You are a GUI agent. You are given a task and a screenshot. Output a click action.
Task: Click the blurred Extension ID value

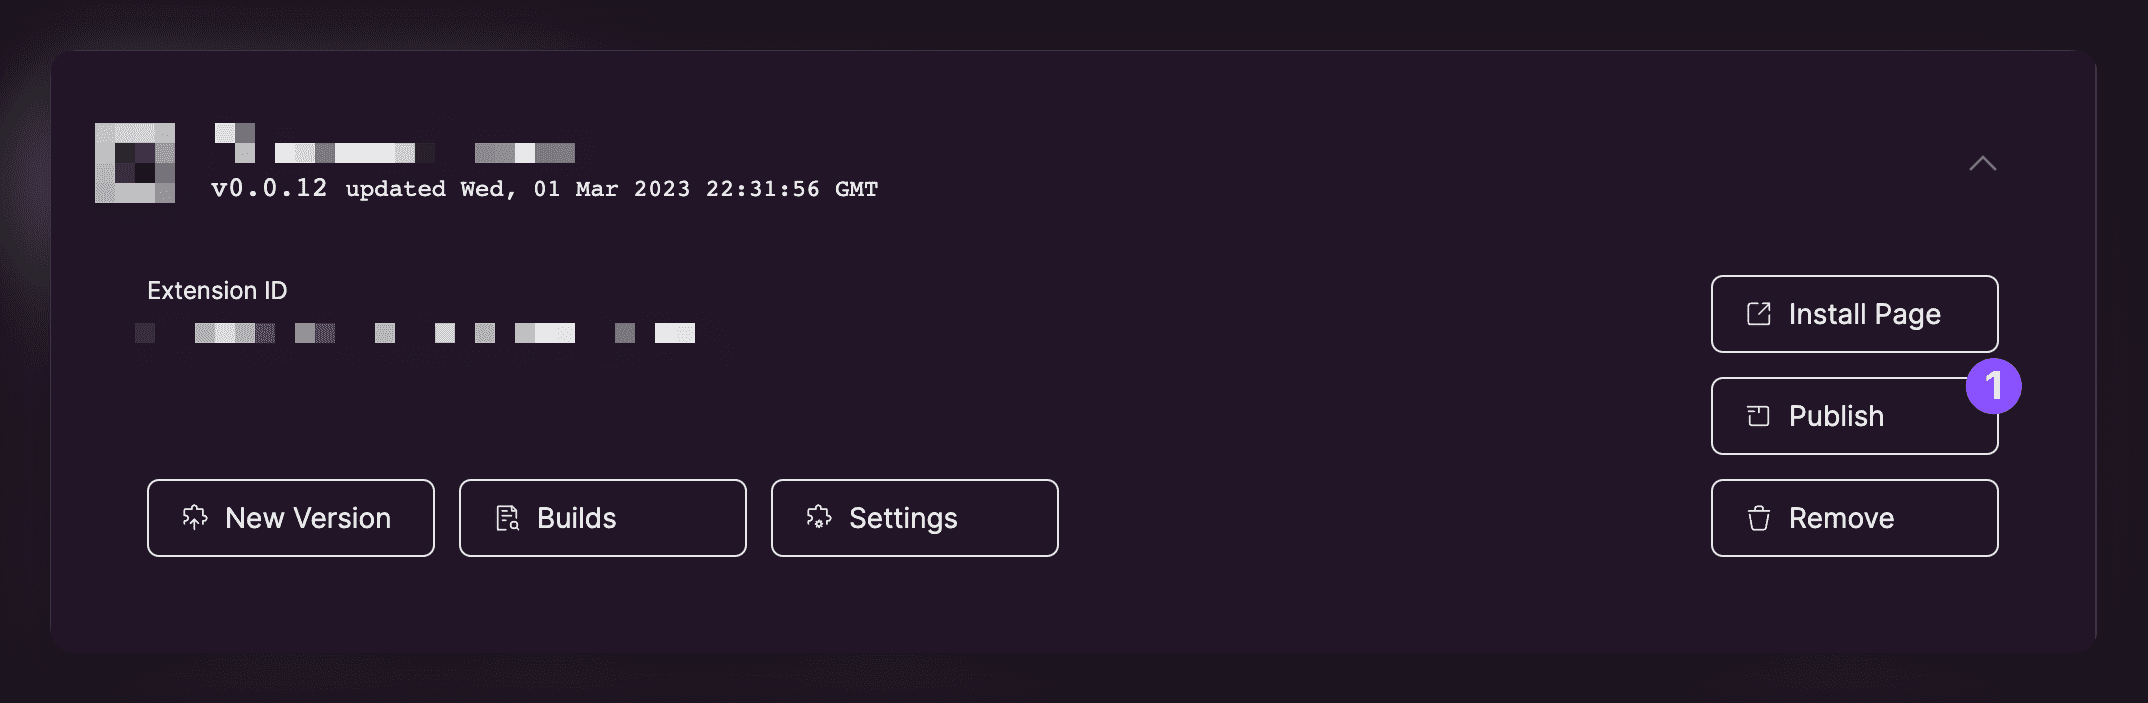click(x=415, y=333)
